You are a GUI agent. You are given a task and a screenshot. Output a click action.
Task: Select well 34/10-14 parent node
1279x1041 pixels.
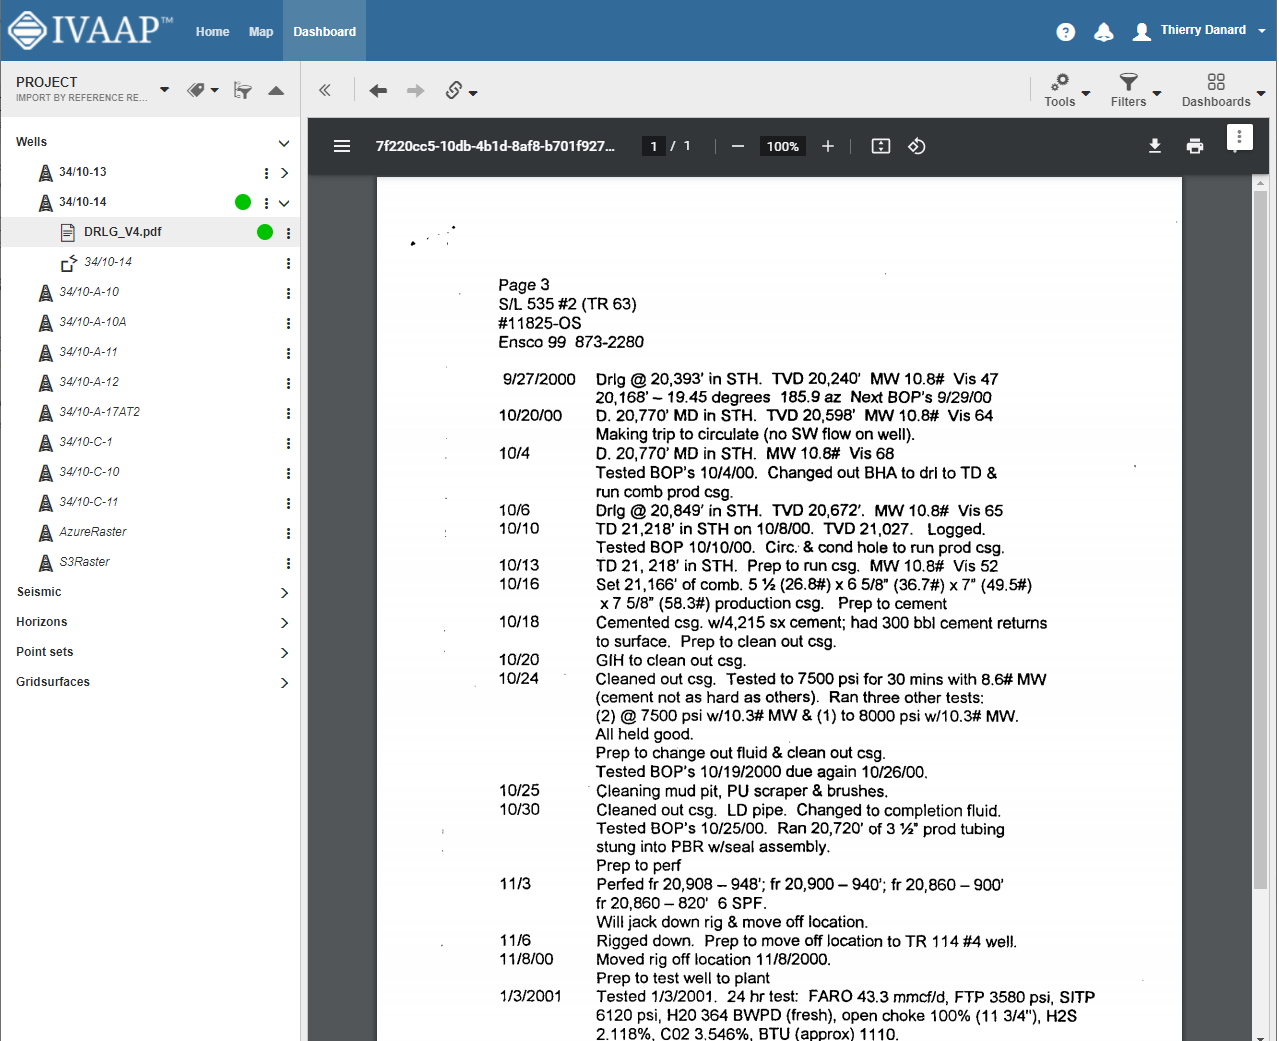(x=83, y=202)
